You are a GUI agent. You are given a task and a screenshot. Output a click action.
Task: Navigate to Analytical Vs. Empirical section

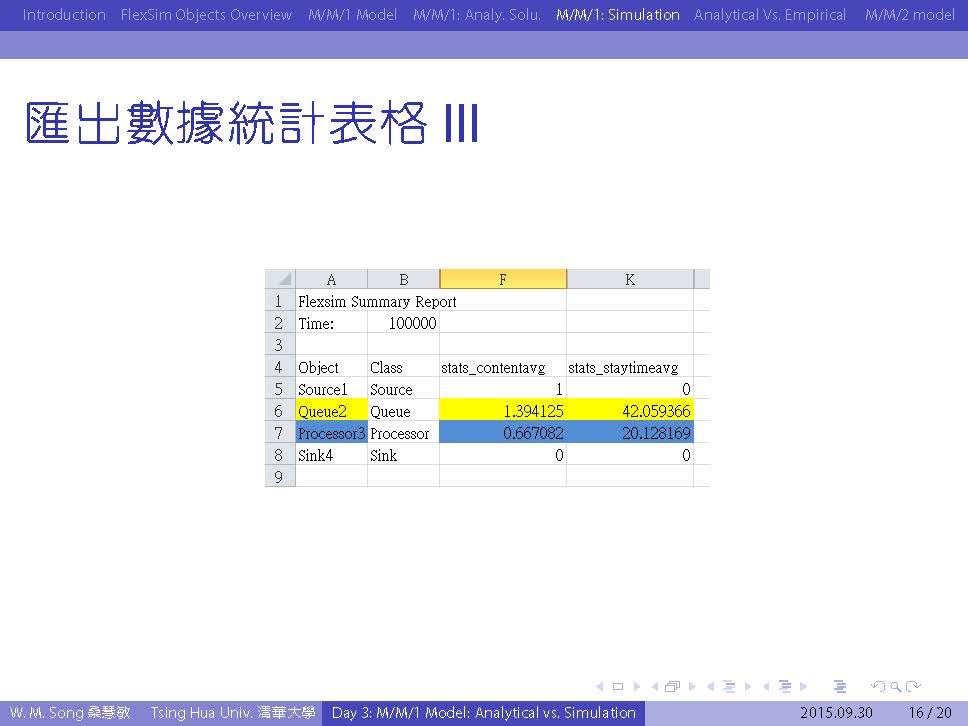tap(770, 15)
